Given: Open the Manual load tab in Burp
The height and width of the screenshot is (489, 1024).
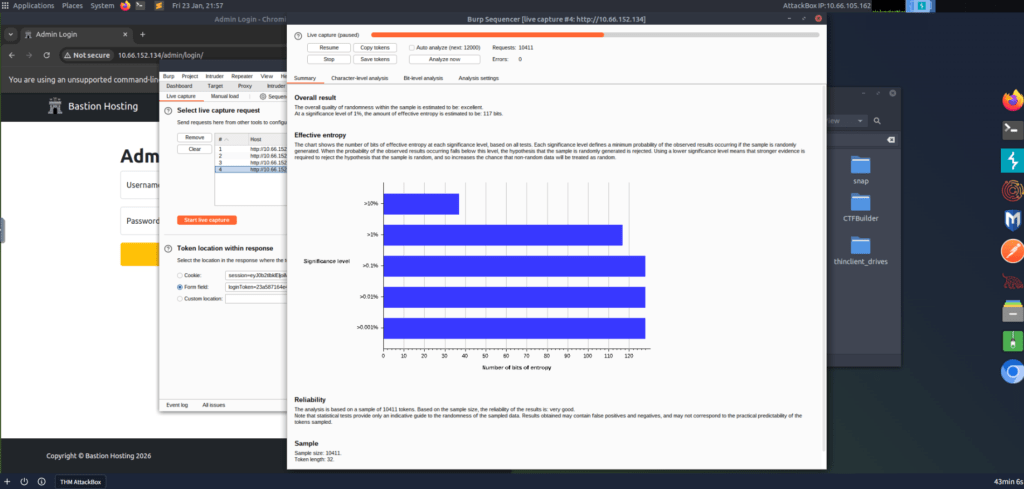Looking at the screenshot, I should tap(225, 96).
